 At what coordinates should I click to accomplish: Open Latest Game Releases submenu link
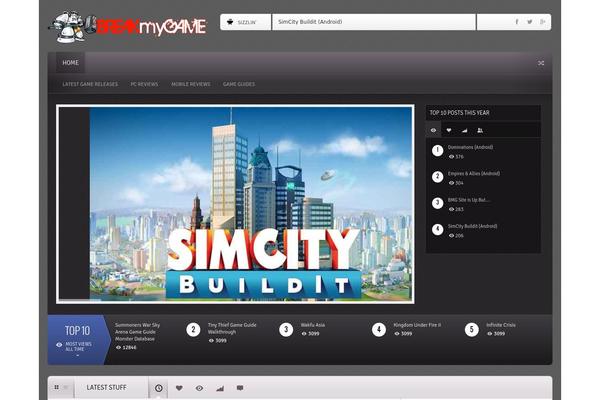coord(90,84)
